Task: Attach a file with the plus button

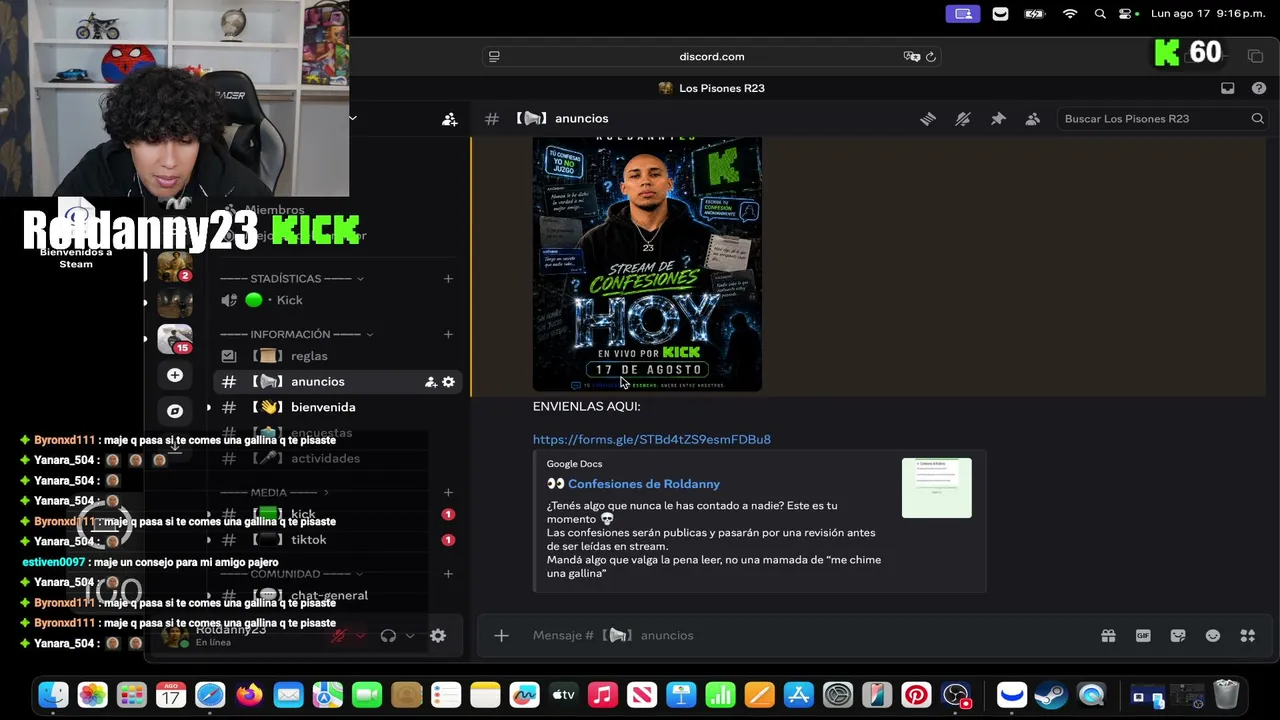Action: (x=502, y=636)
